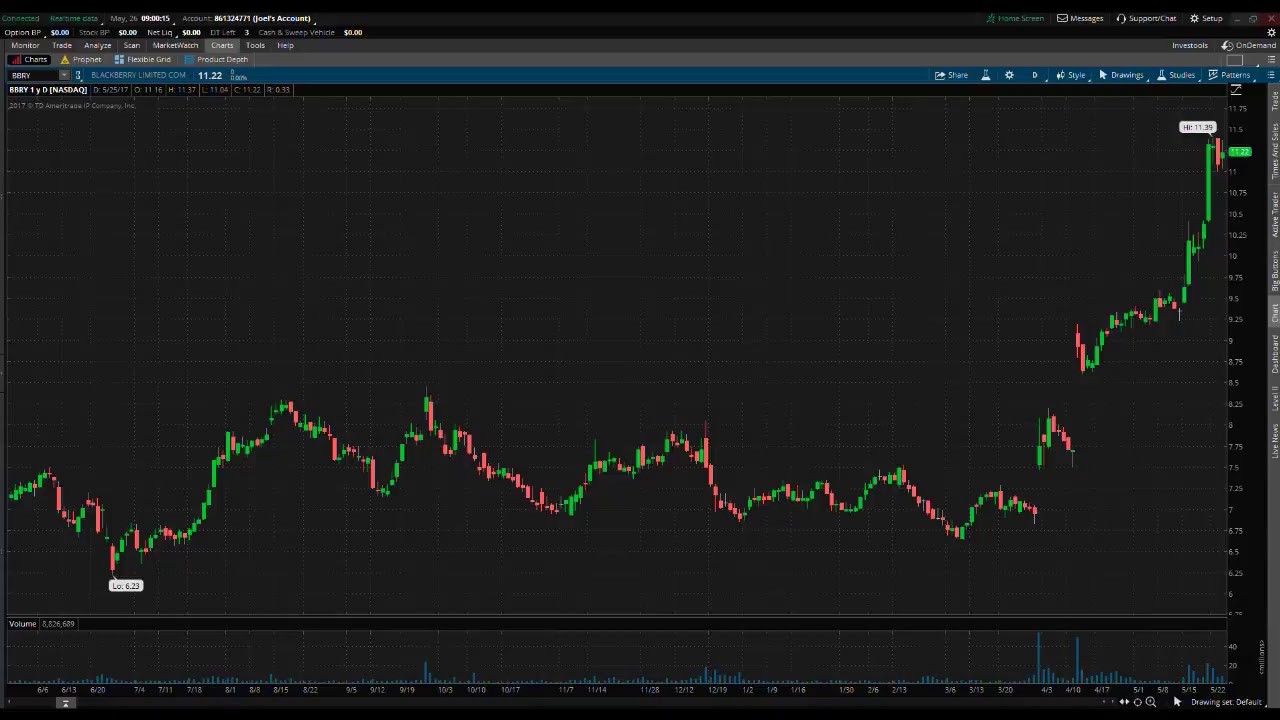Click the Cash & Sweep Vehicle label
This screenshot has height=720, width=1280.
(296, 32)
